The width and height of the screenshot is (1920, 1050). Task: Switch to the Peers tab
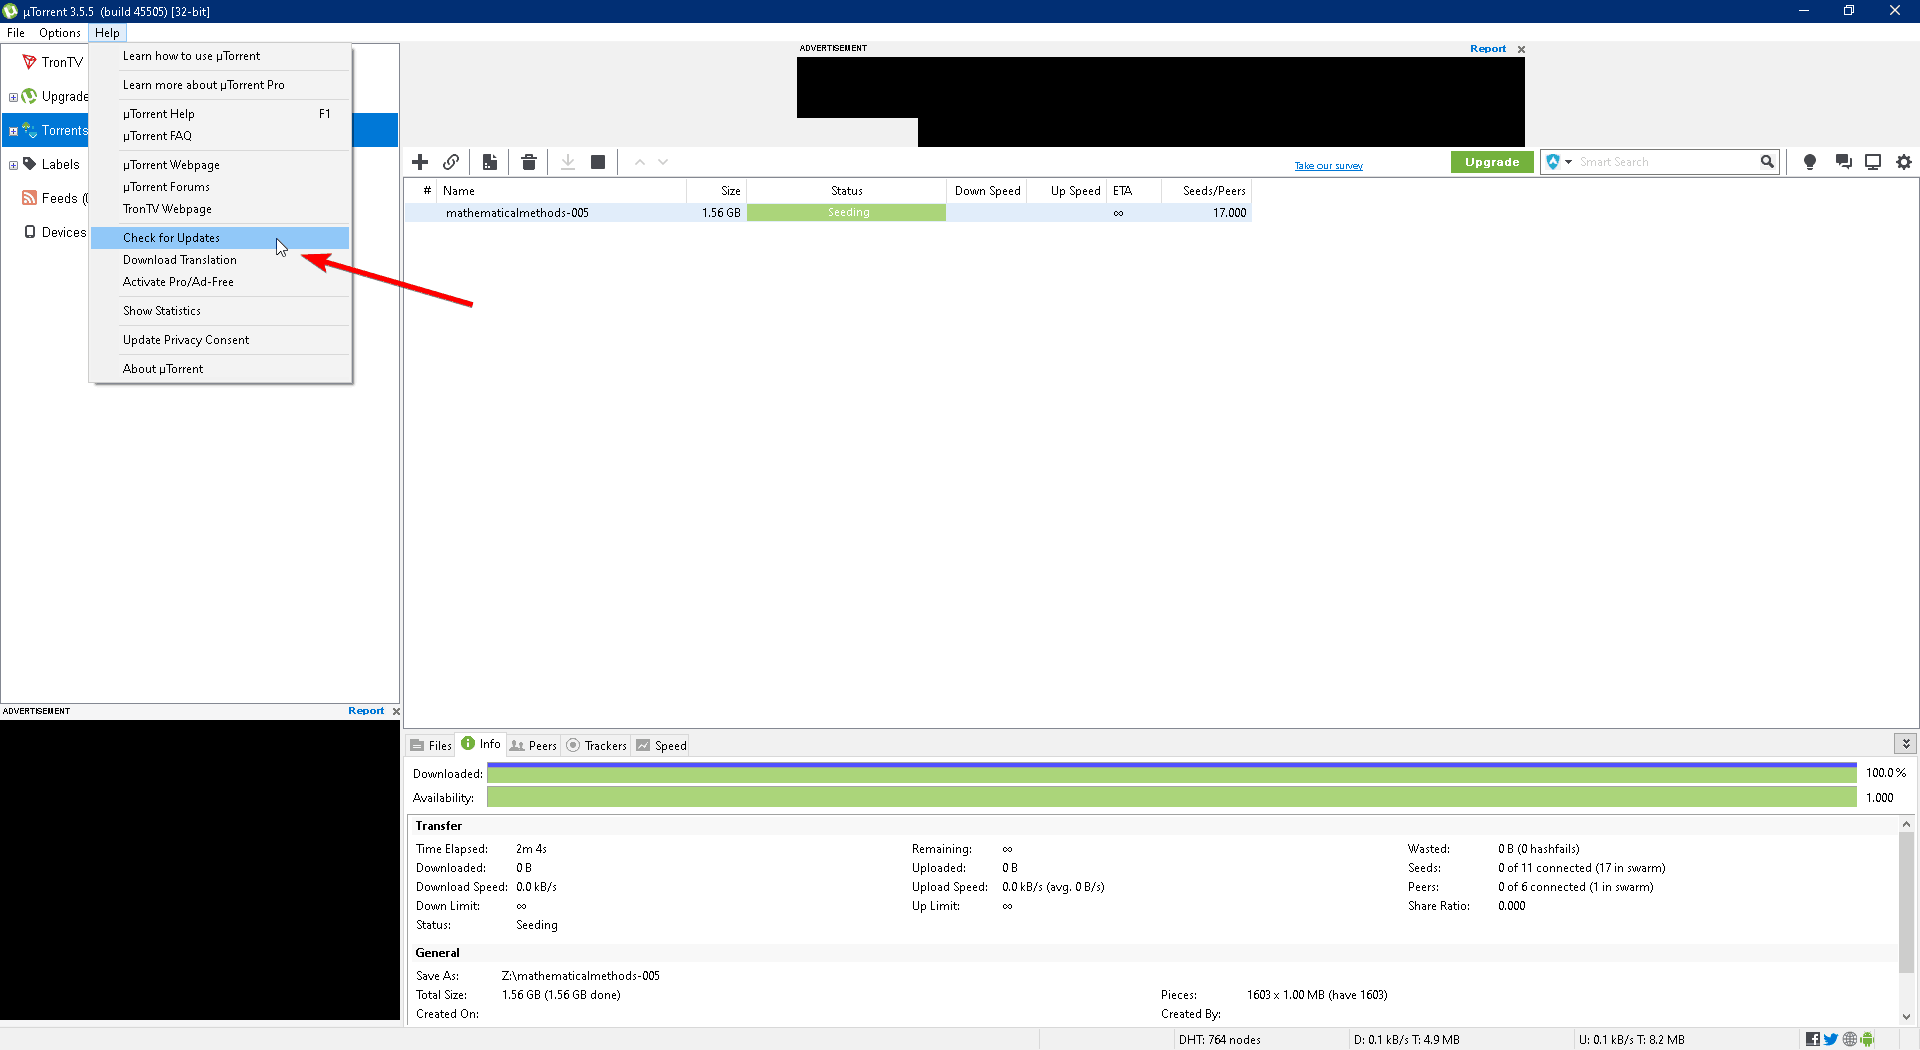coord(533,745)
